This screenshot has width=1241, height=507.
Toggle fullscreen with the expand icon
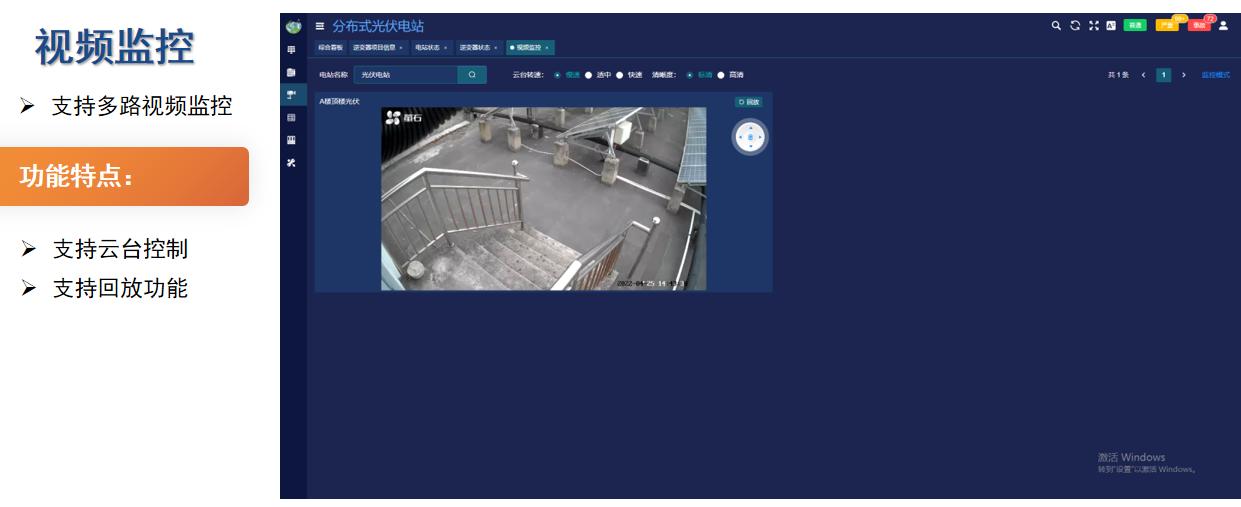tap(1093, 26)
